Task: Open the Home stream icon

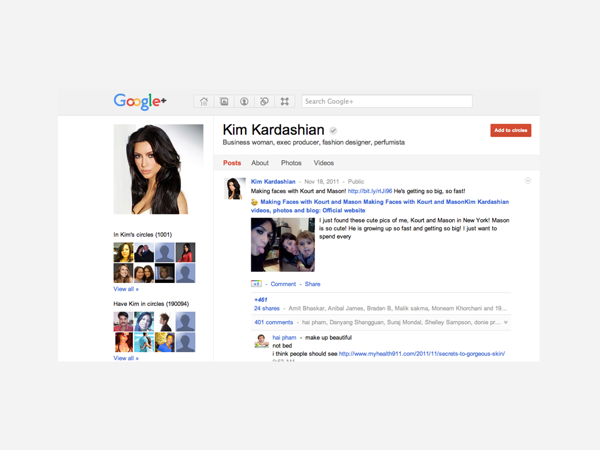Action: (x=204, y=101)
